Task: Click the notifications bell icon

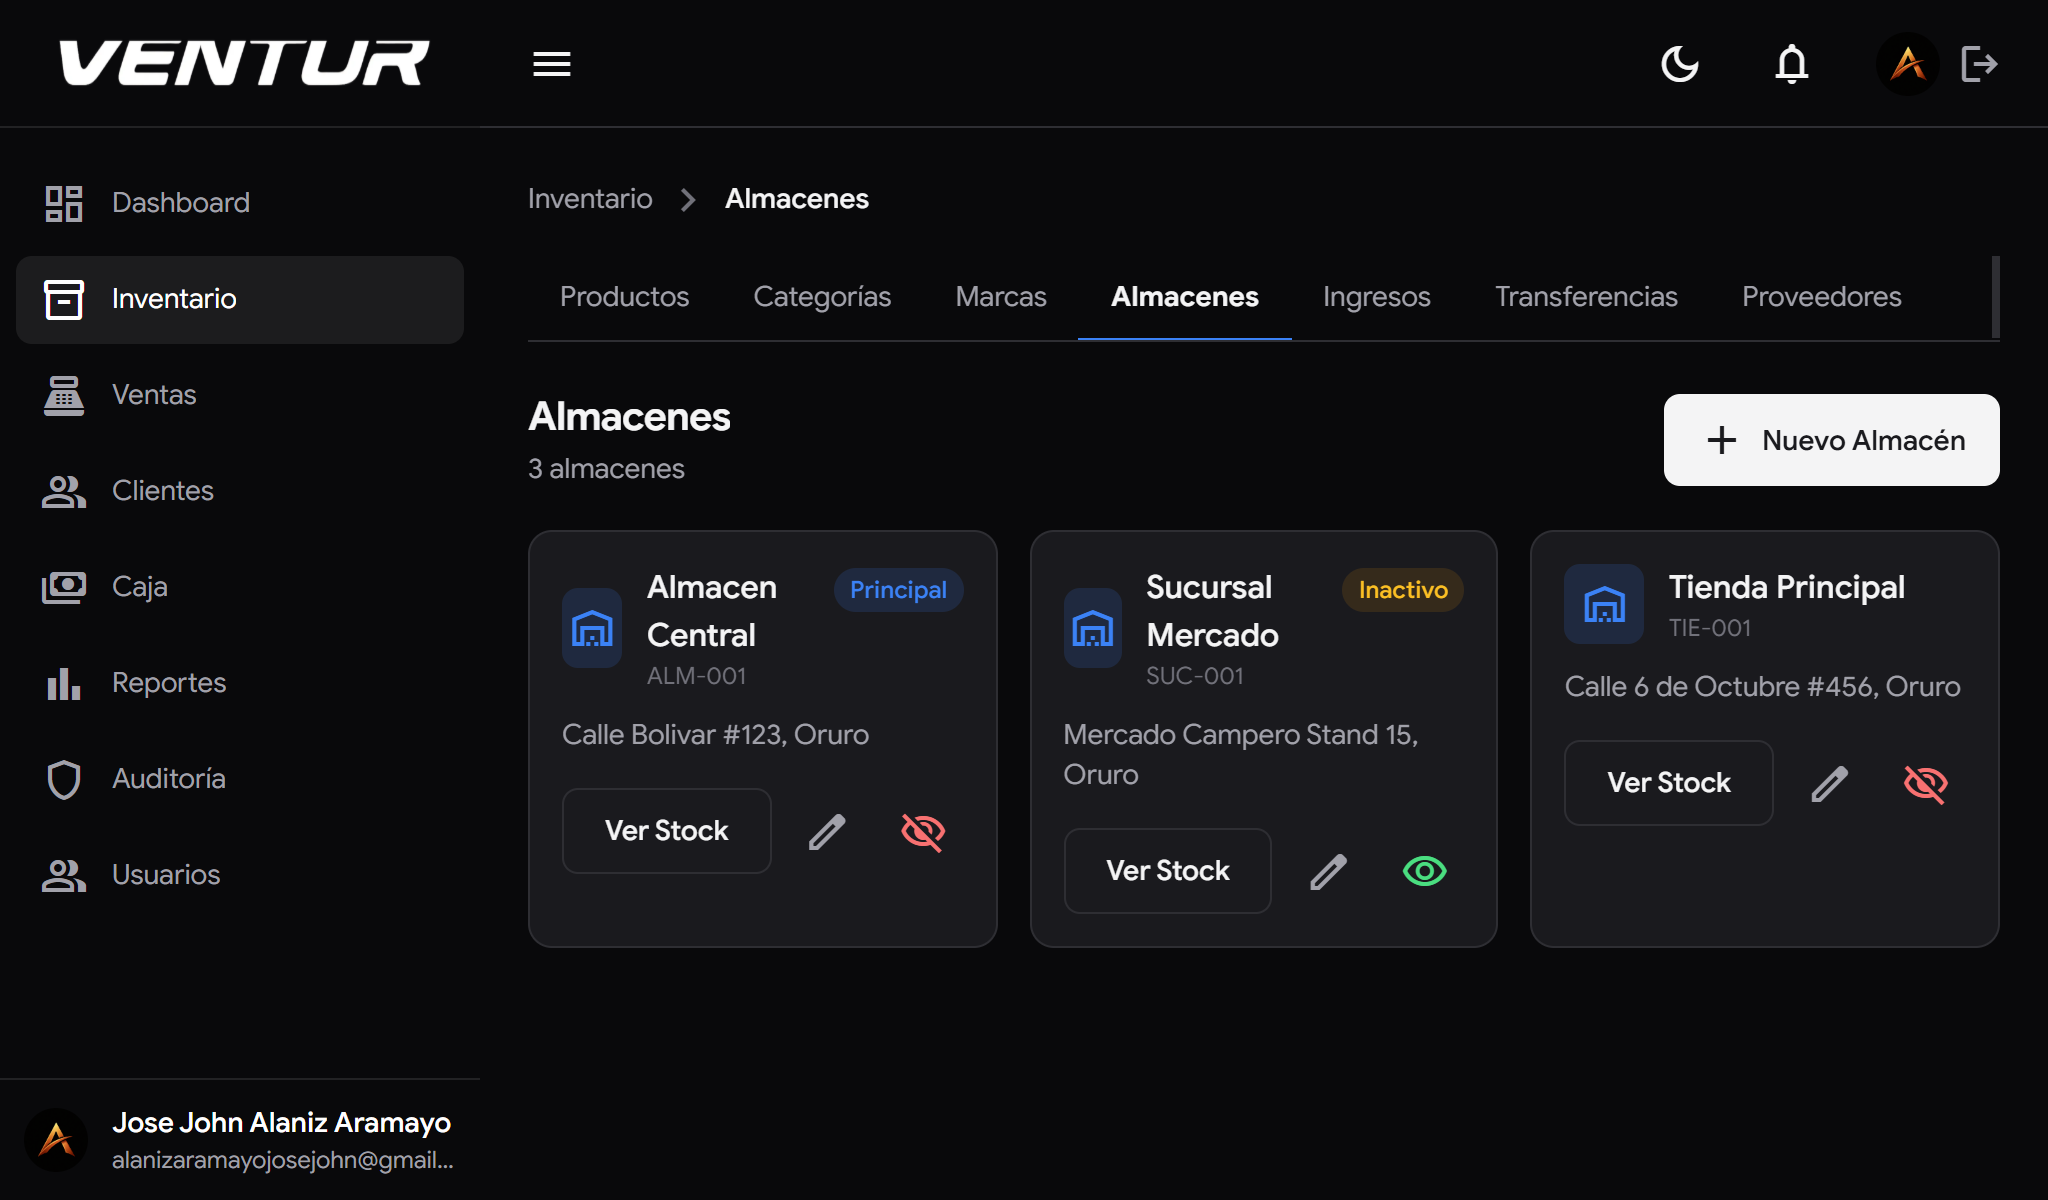Action: click(x=1792, y=64)
